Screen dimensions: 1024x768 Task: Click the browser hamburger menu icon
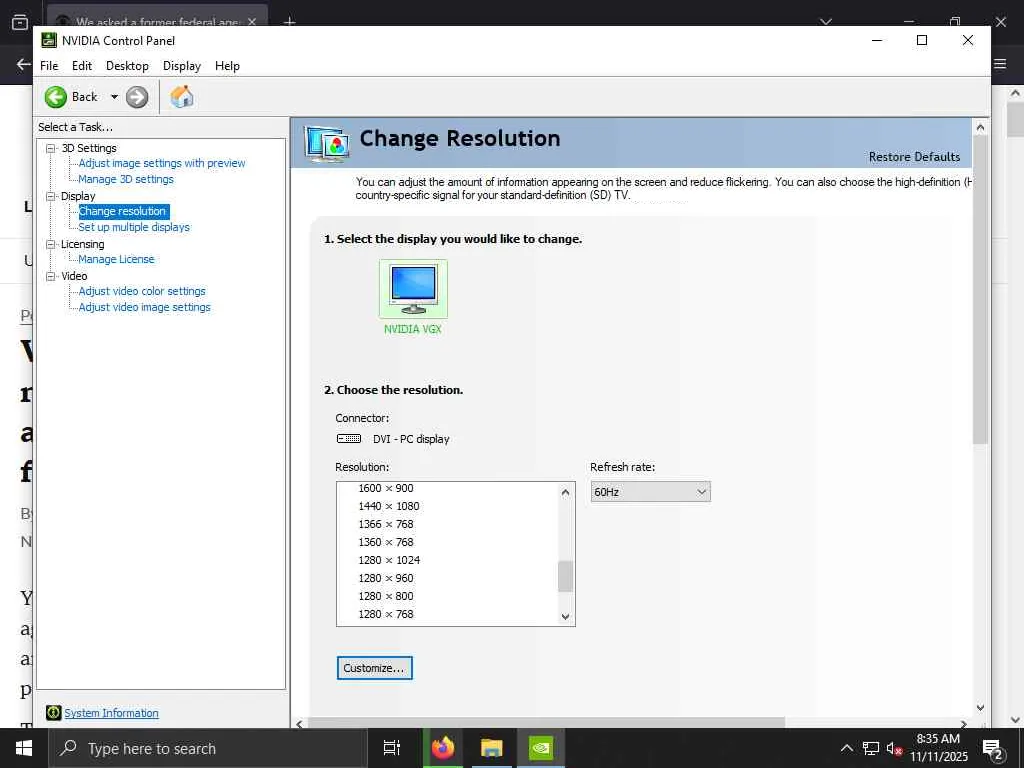pyautogui.click(x=1000, y=63)
